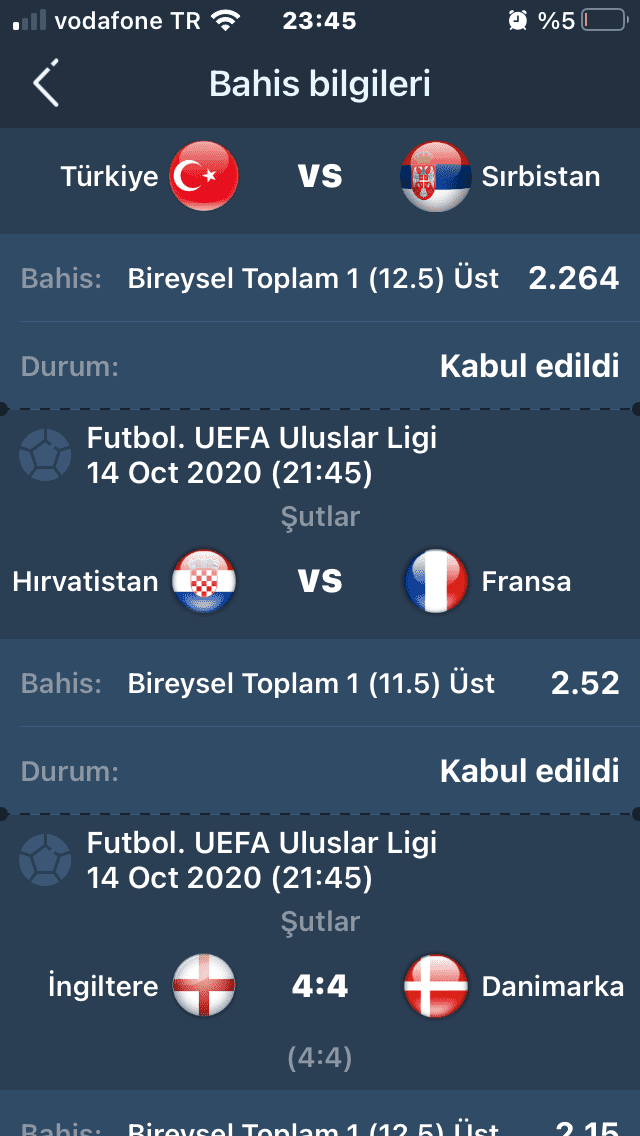Click the Türkiye flag icon
Viewport: 640px width, 1136px height.
coord(204,176)
